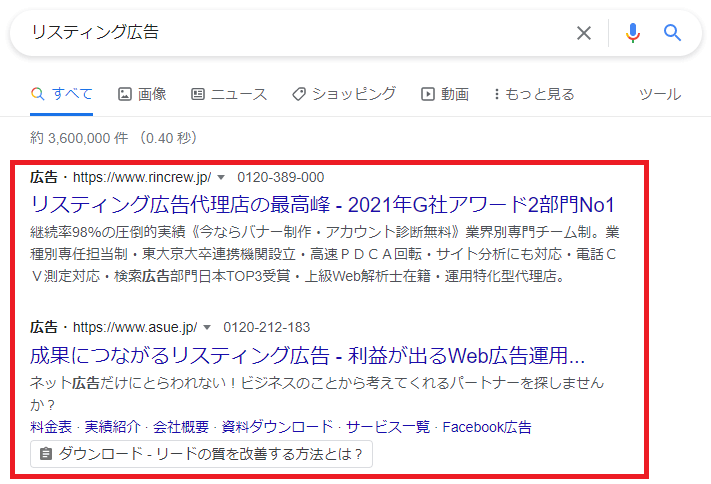Screen dimensions: 711x484
Task: Open ad title リスティング広告代理店の最高峰
Action: 322,205
